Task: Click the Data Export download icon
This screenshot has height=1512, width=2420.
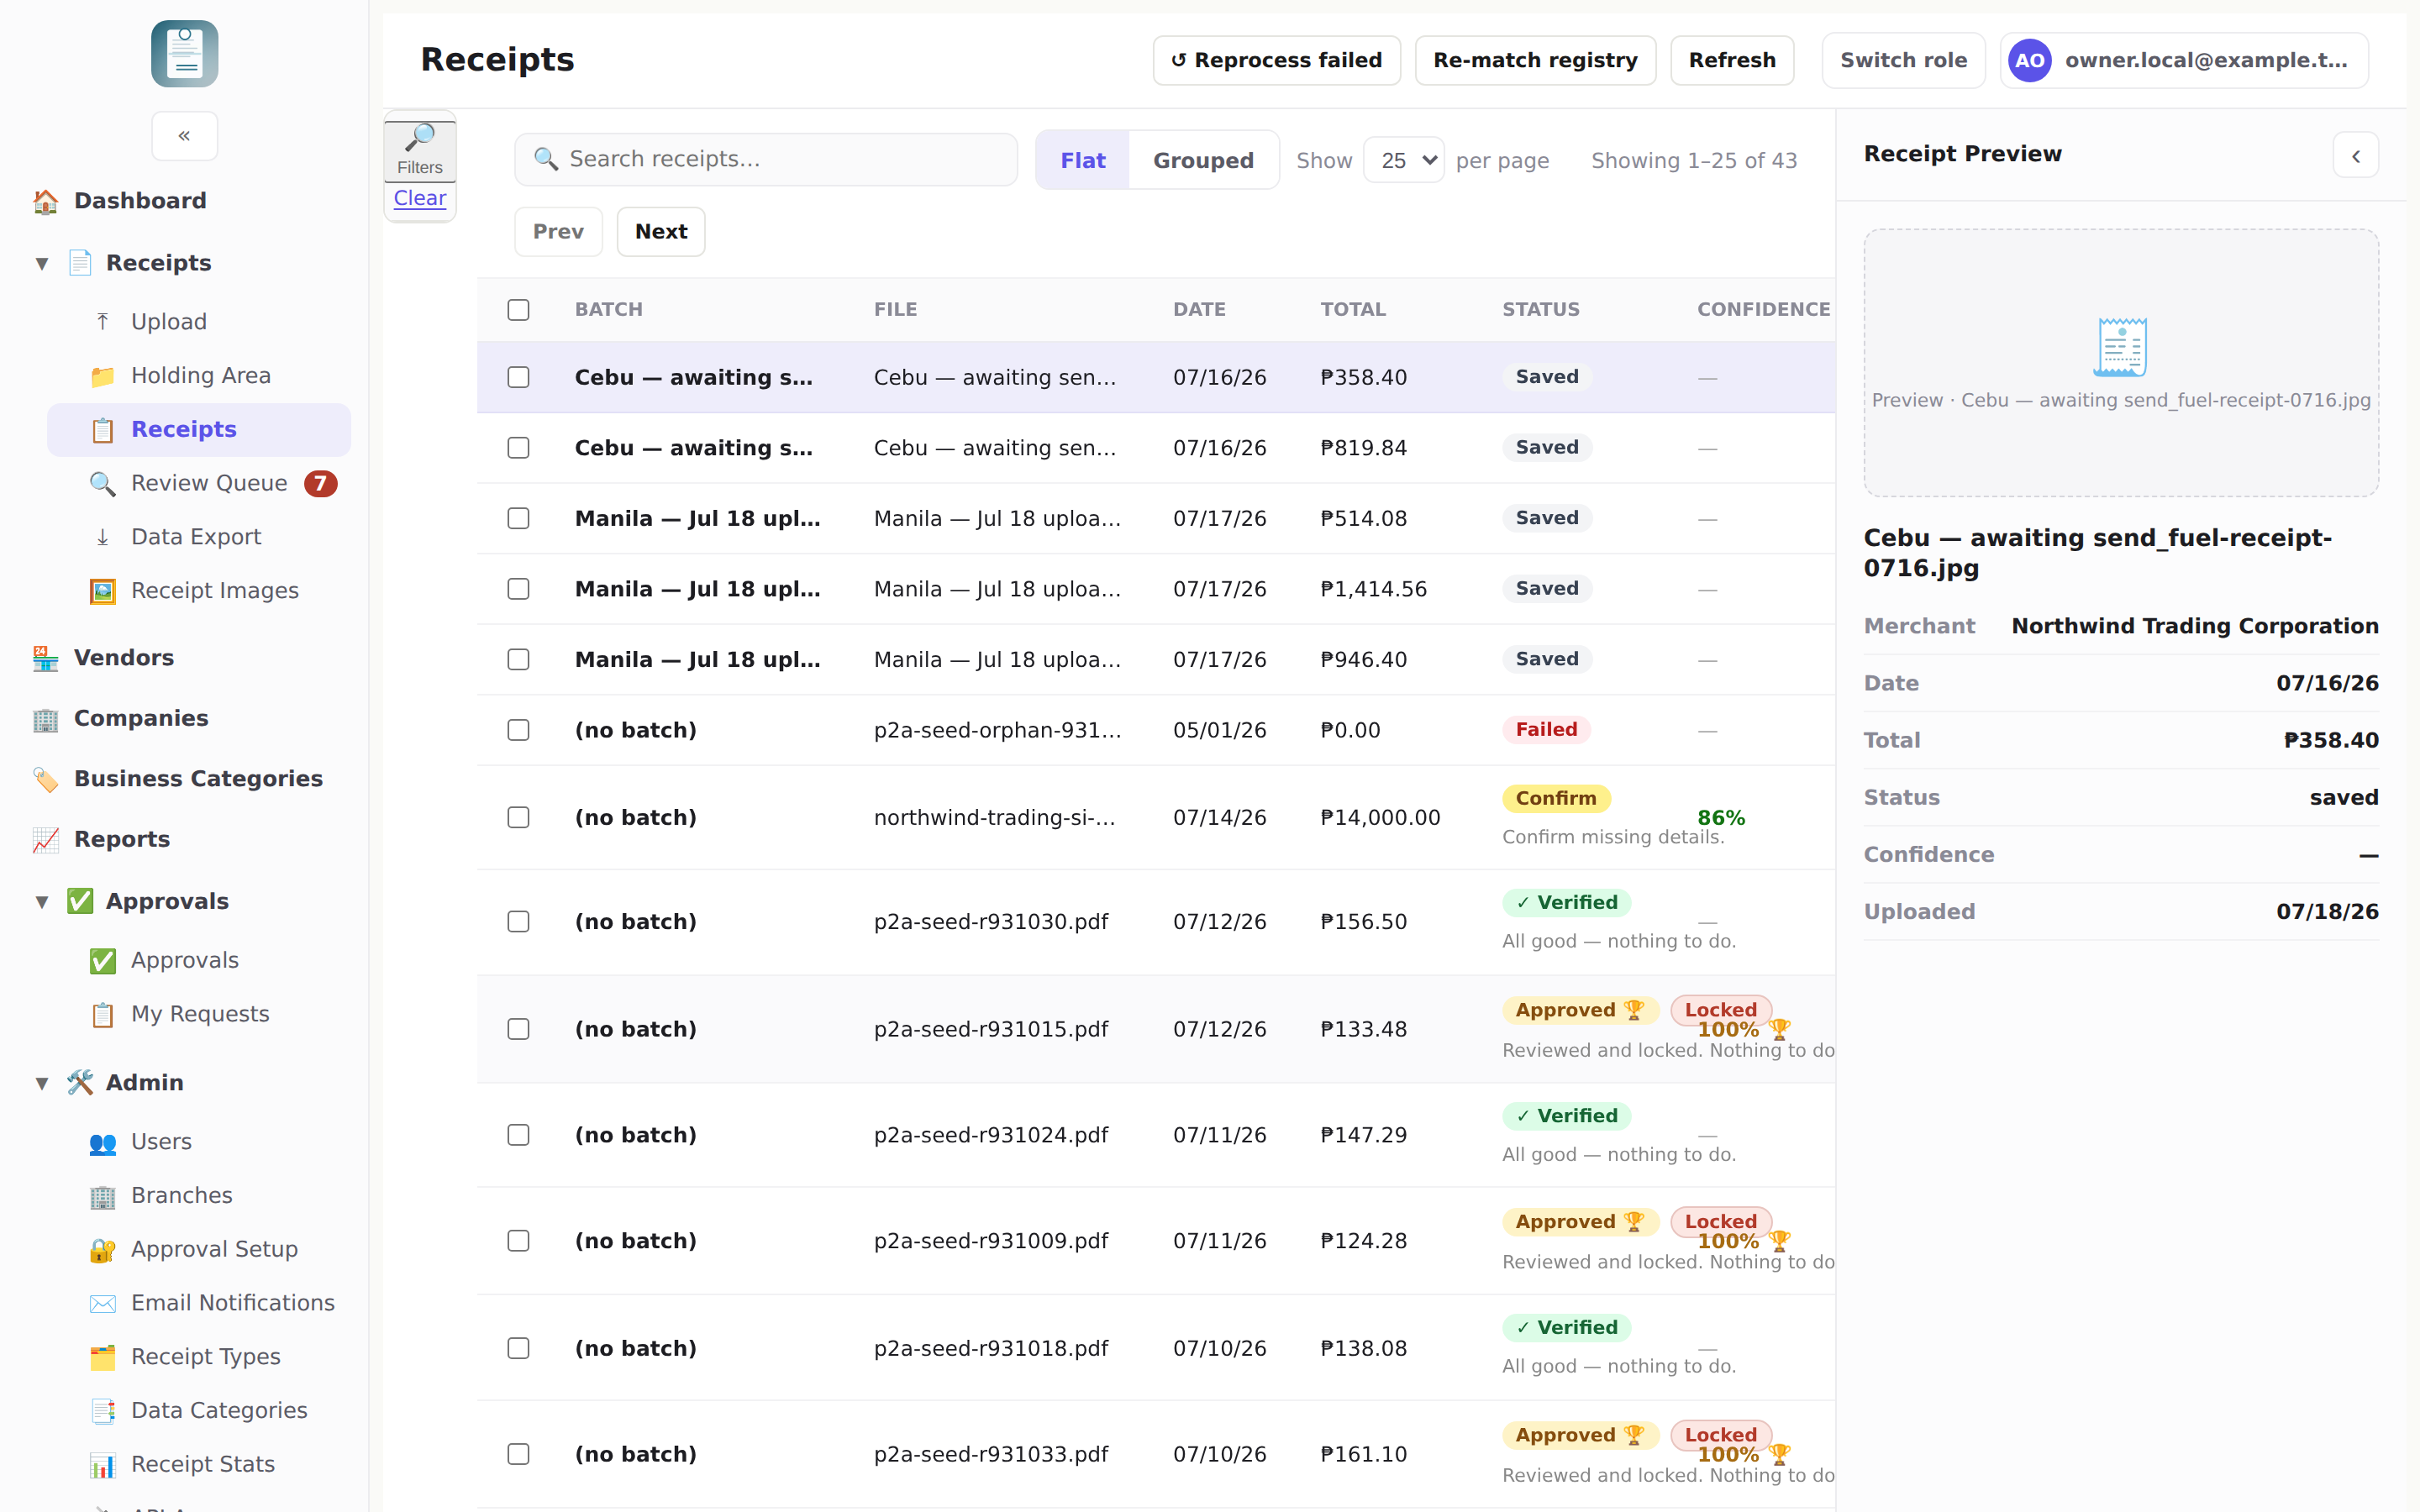Action: [102, 537]
